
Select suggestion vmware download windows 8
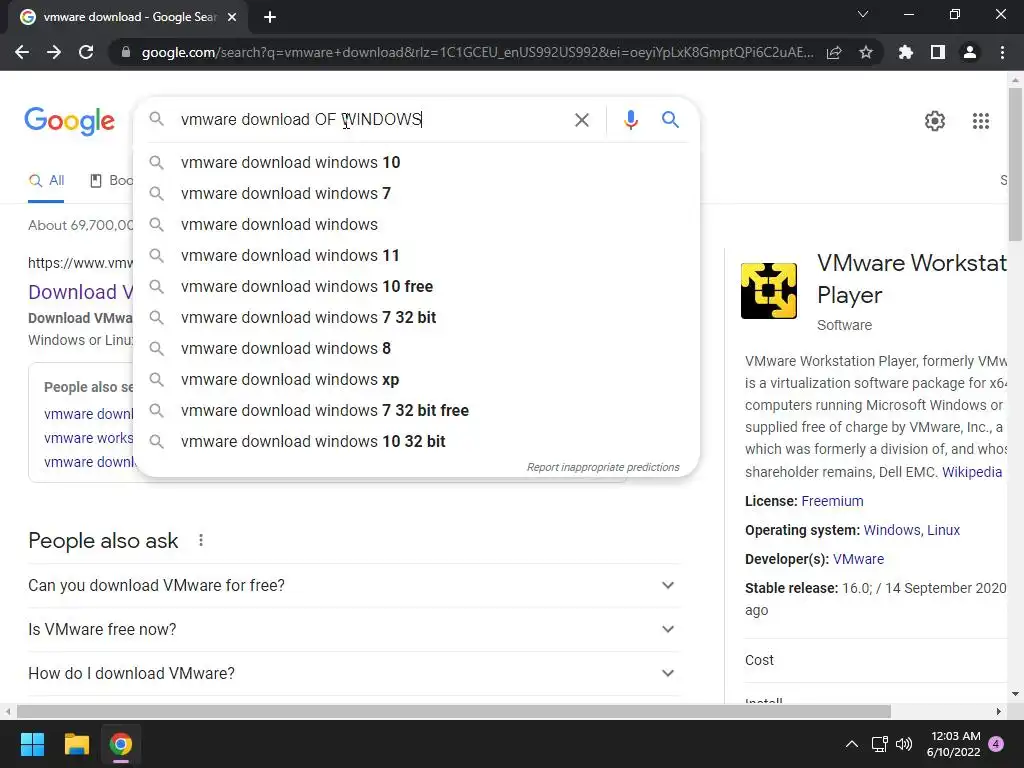(x=416, y=348)
